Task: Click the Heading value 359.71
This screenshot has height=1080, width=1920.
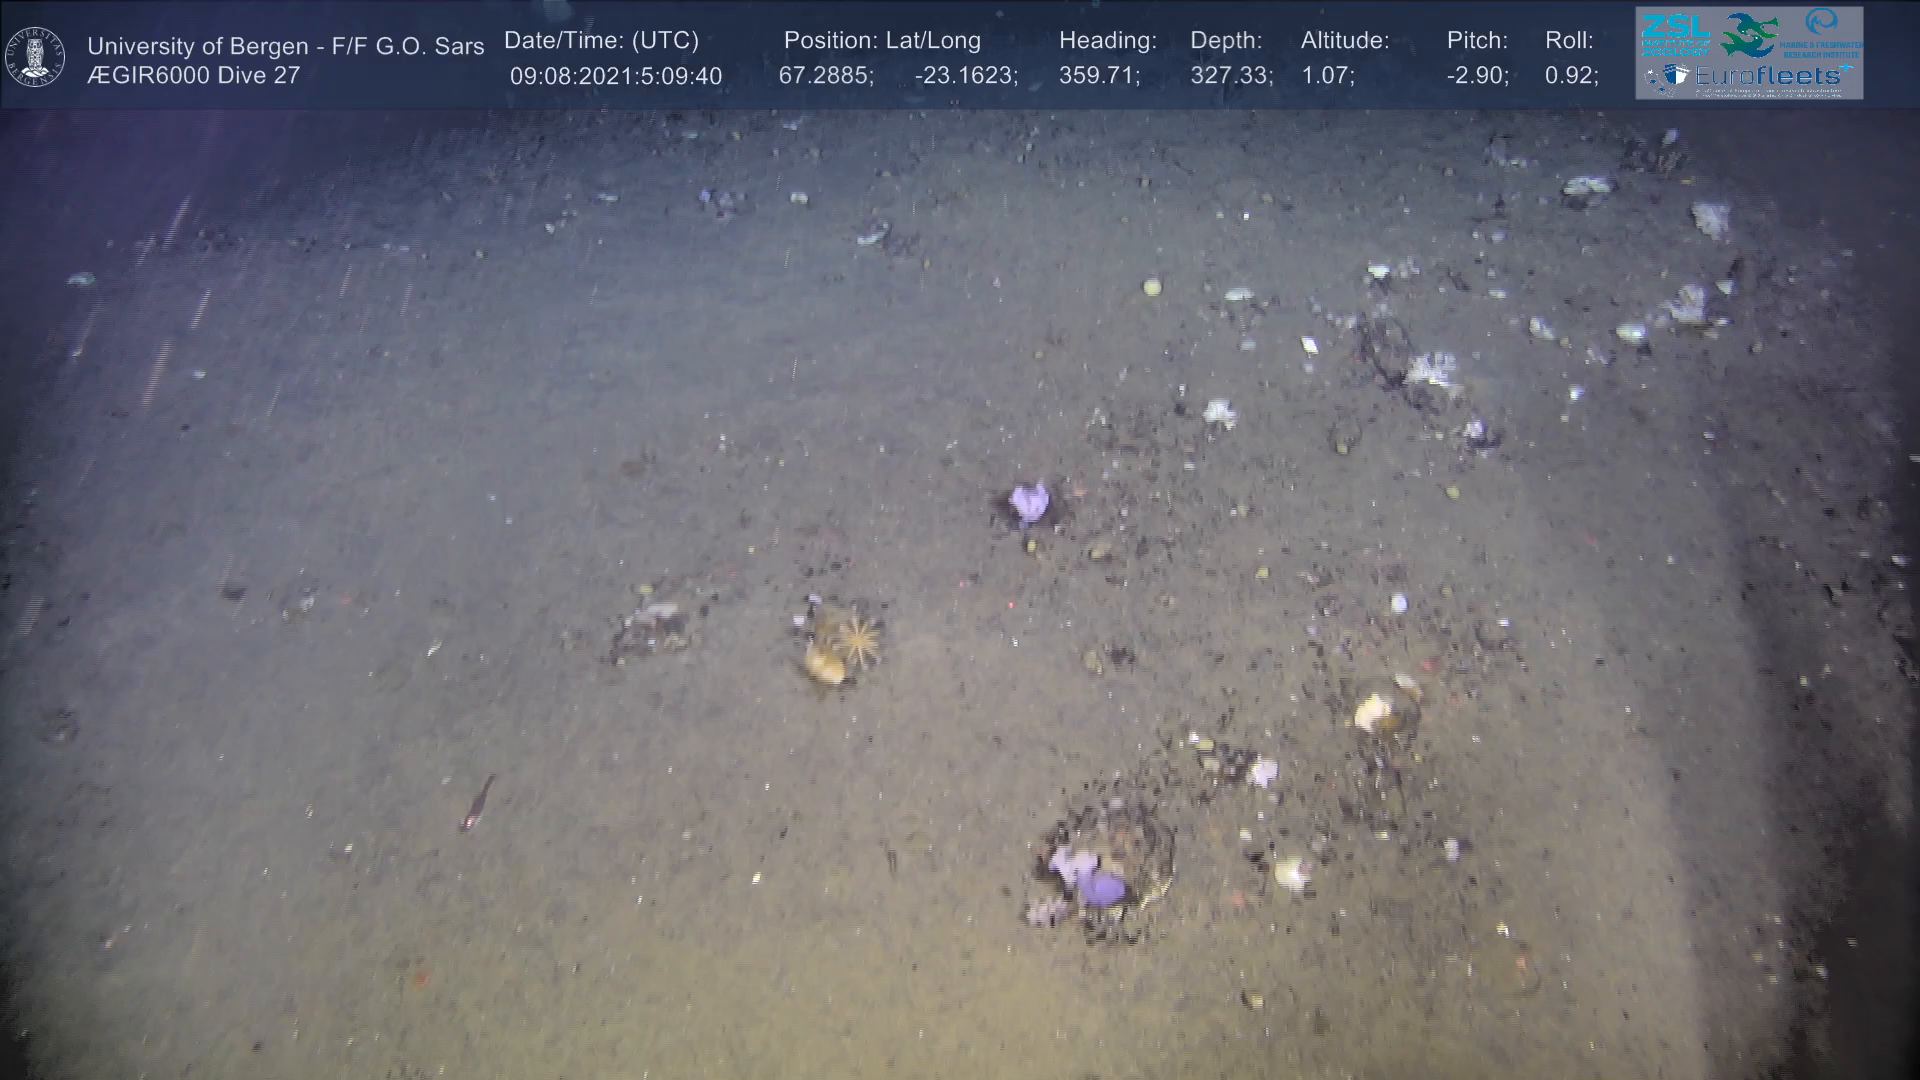Action: click(1099, 76)
